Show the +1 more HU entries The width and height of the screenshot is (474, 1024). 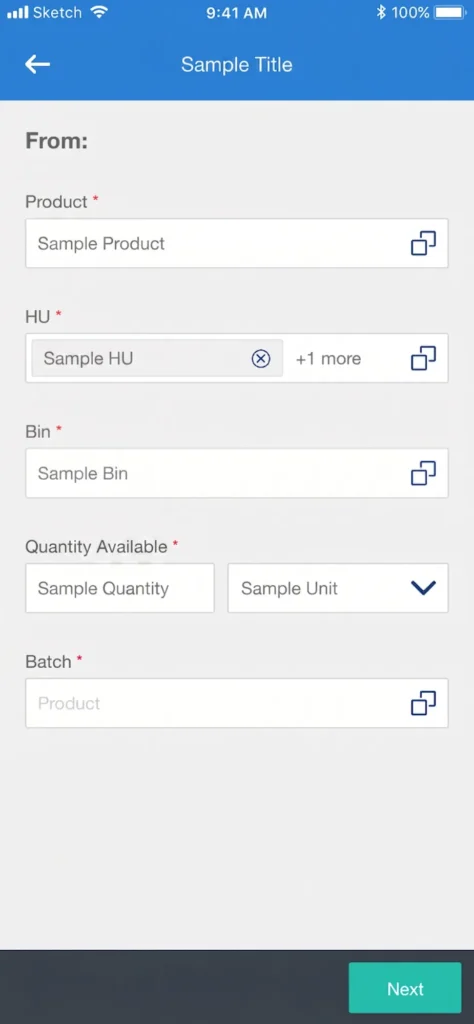point(328,359)
